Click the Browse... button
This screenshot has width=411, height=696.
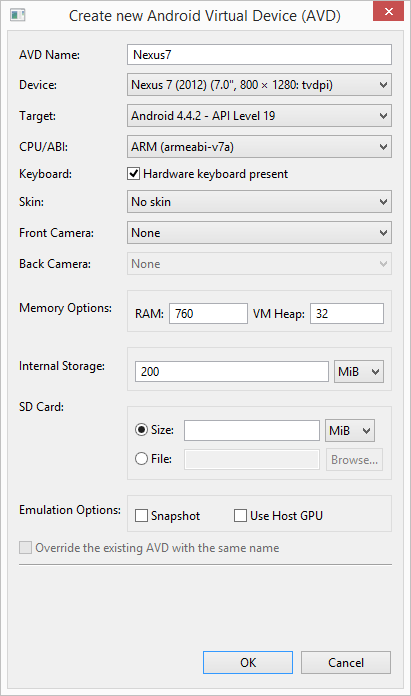[x=354, y=459]
